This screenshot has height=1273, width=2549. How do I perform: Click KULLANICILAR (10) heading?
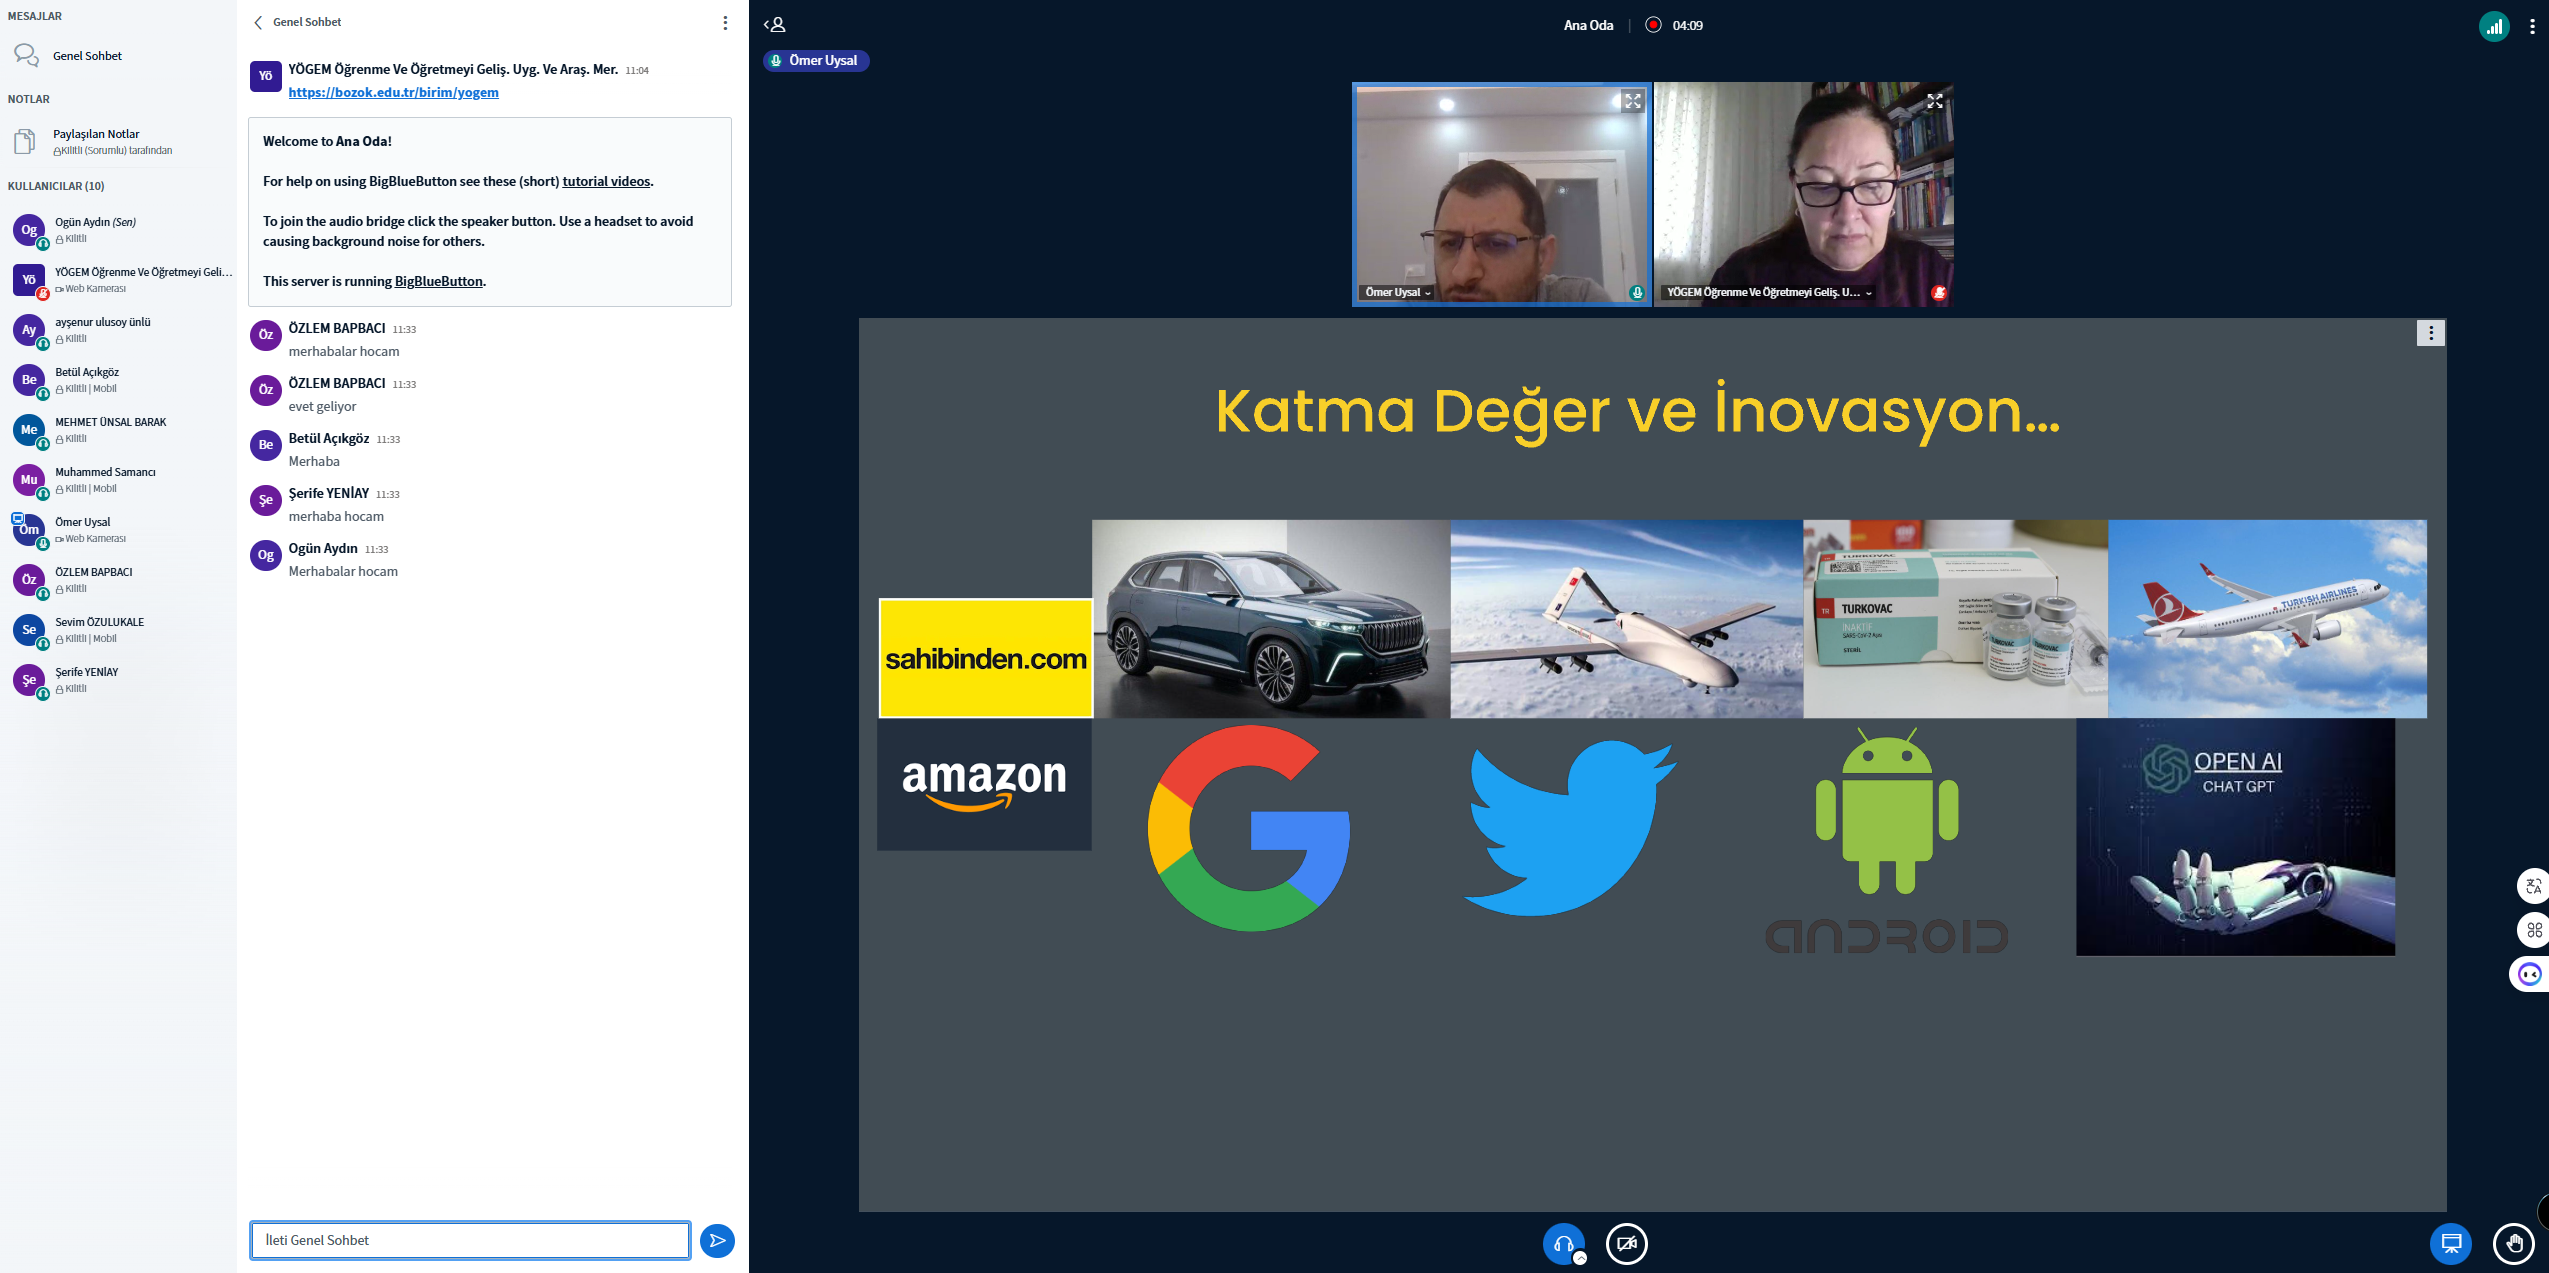point(56,186)
